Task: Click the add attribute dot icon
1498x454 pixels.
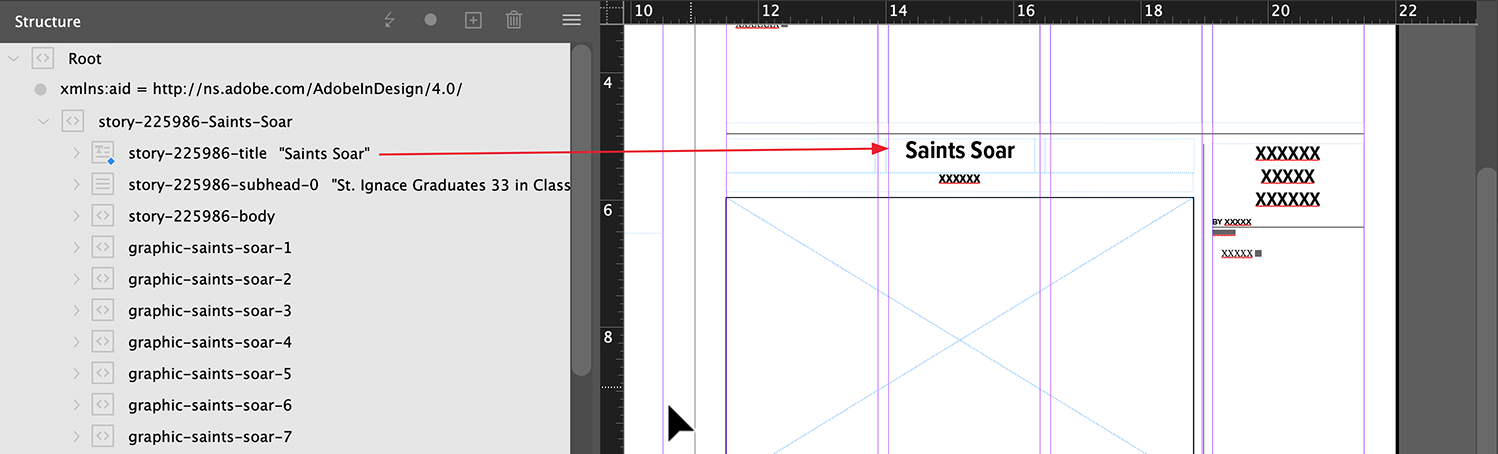Action: [431, 20]
